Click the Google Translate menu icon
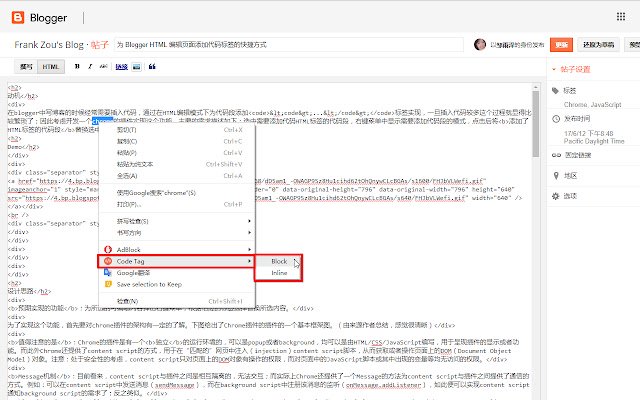Screen dimensions: 640x400 click(x=108, y=273)
